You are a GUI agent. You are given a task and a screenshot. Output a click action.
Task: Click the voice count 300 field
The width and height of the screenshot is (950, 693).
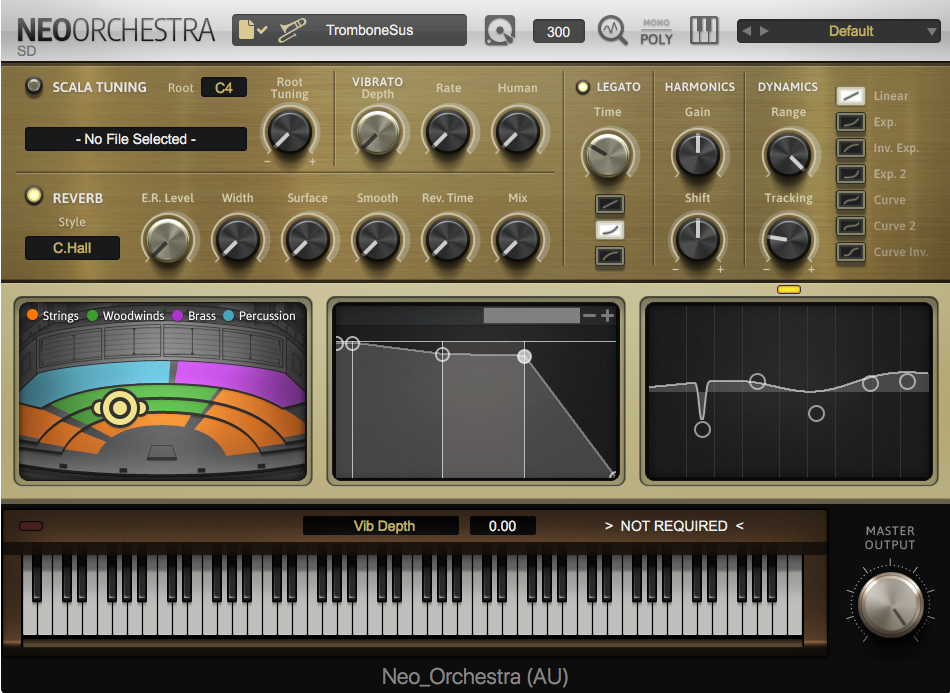coord(559,32)
